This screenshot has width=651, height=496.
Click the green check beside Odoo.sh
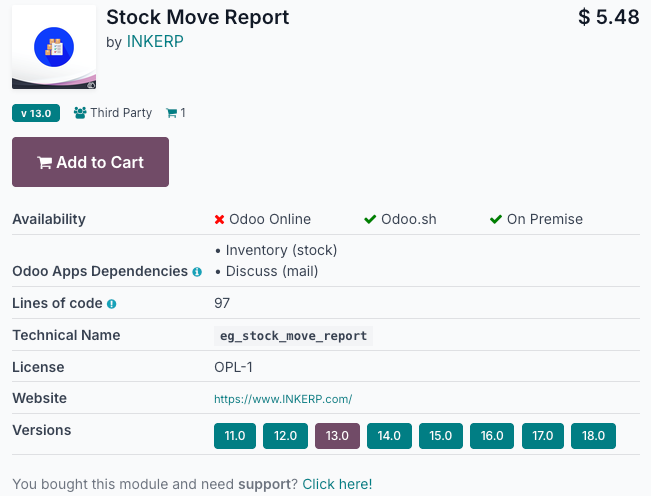click(370, 219)
